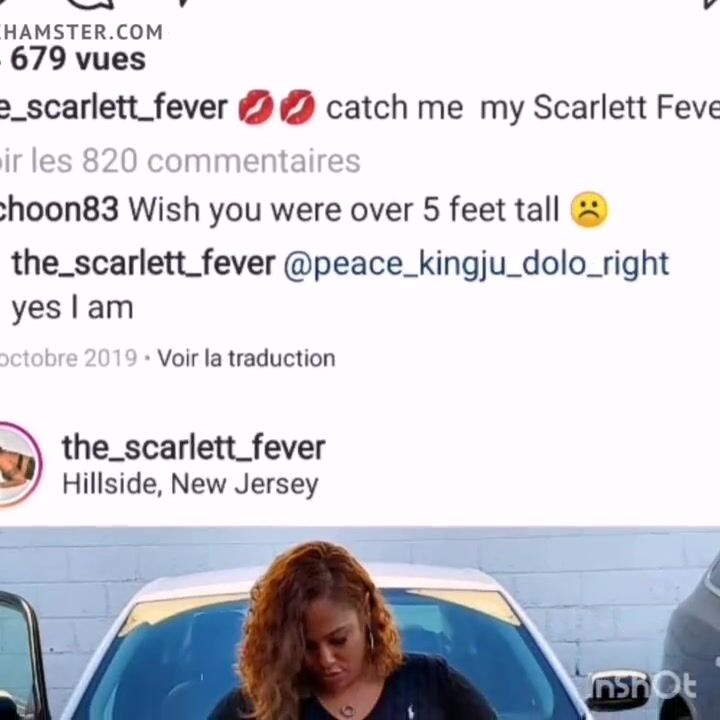Click the first kiss lips emoji
720x720 pixels.
[x=256, y=107]
